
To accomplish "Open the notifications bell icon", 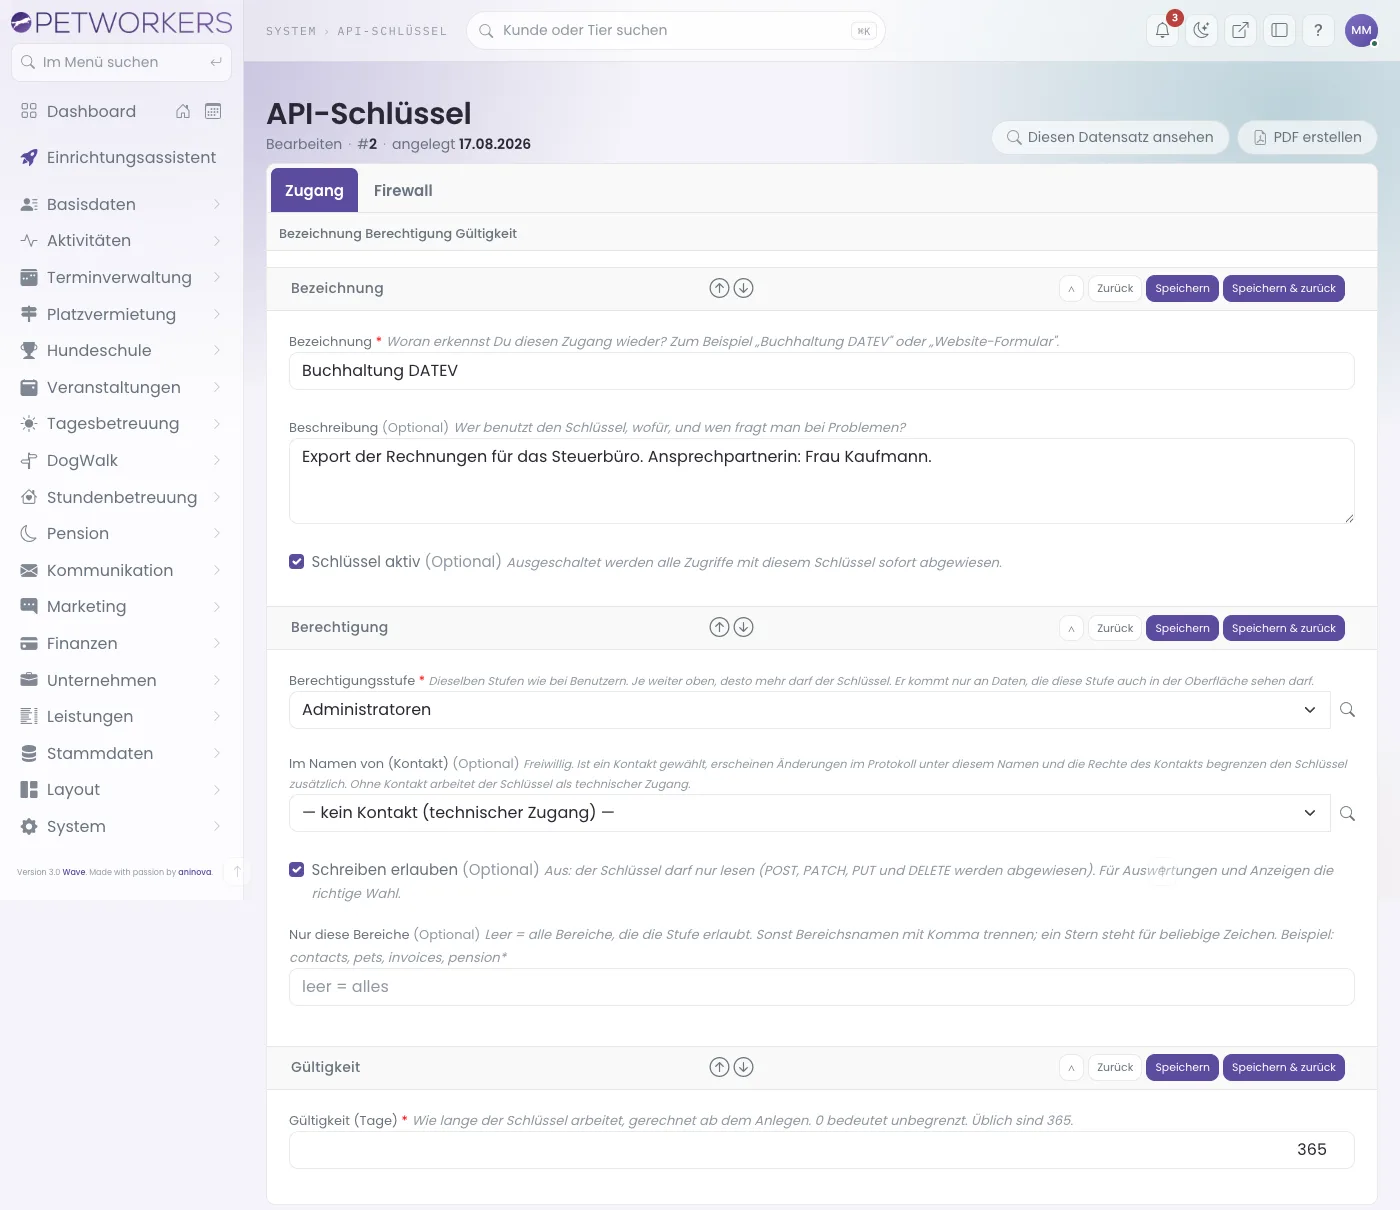I will (1162, 30).
